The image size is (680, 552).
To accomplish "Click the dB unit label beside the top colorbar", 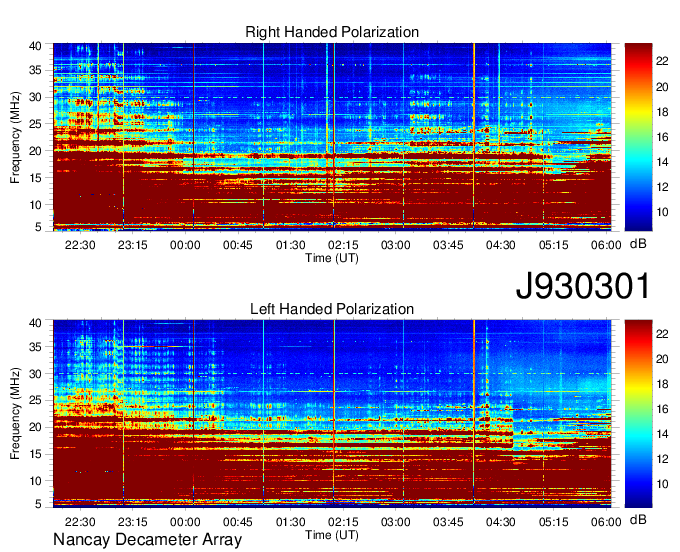I will coord(638,244).
